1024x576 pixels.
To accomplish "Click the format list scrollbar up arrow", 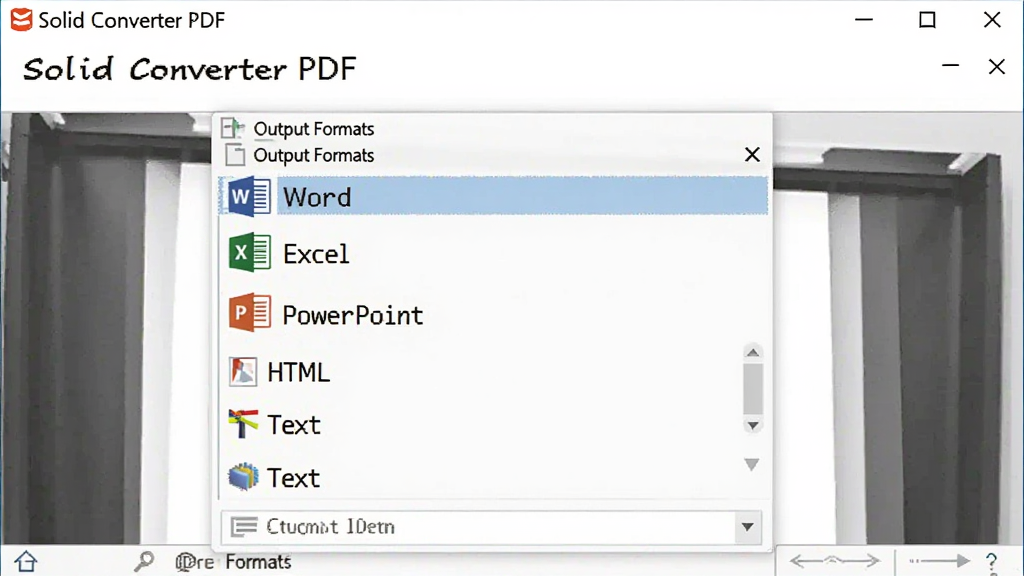I will tap(752, 353).
